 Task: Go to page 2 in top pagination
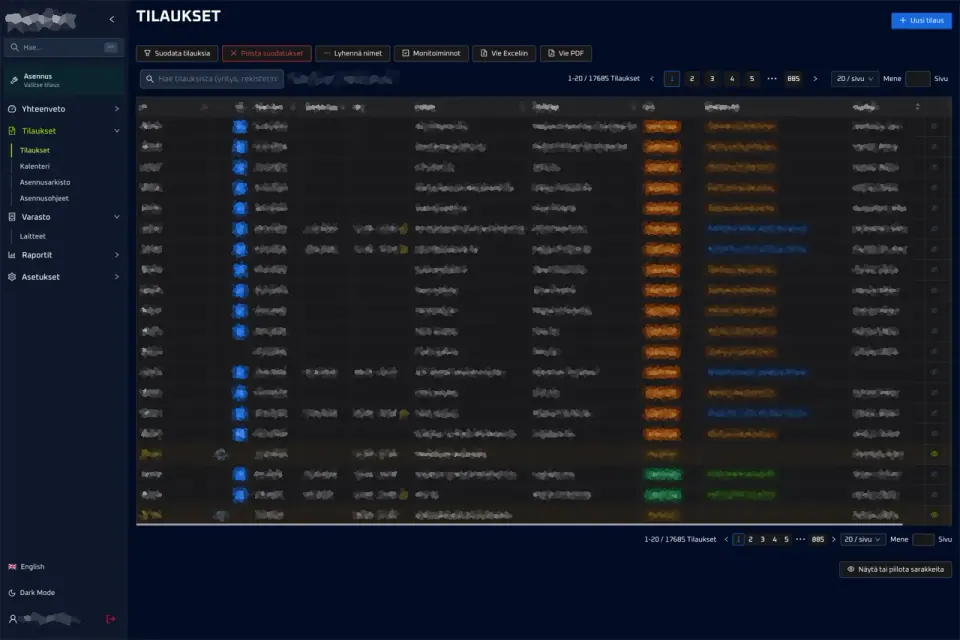692,78
